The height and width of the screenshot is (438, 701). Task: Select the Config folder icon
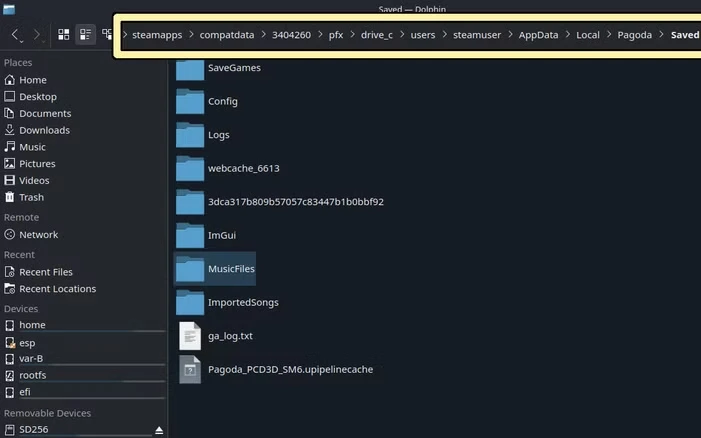click(190, 101)
